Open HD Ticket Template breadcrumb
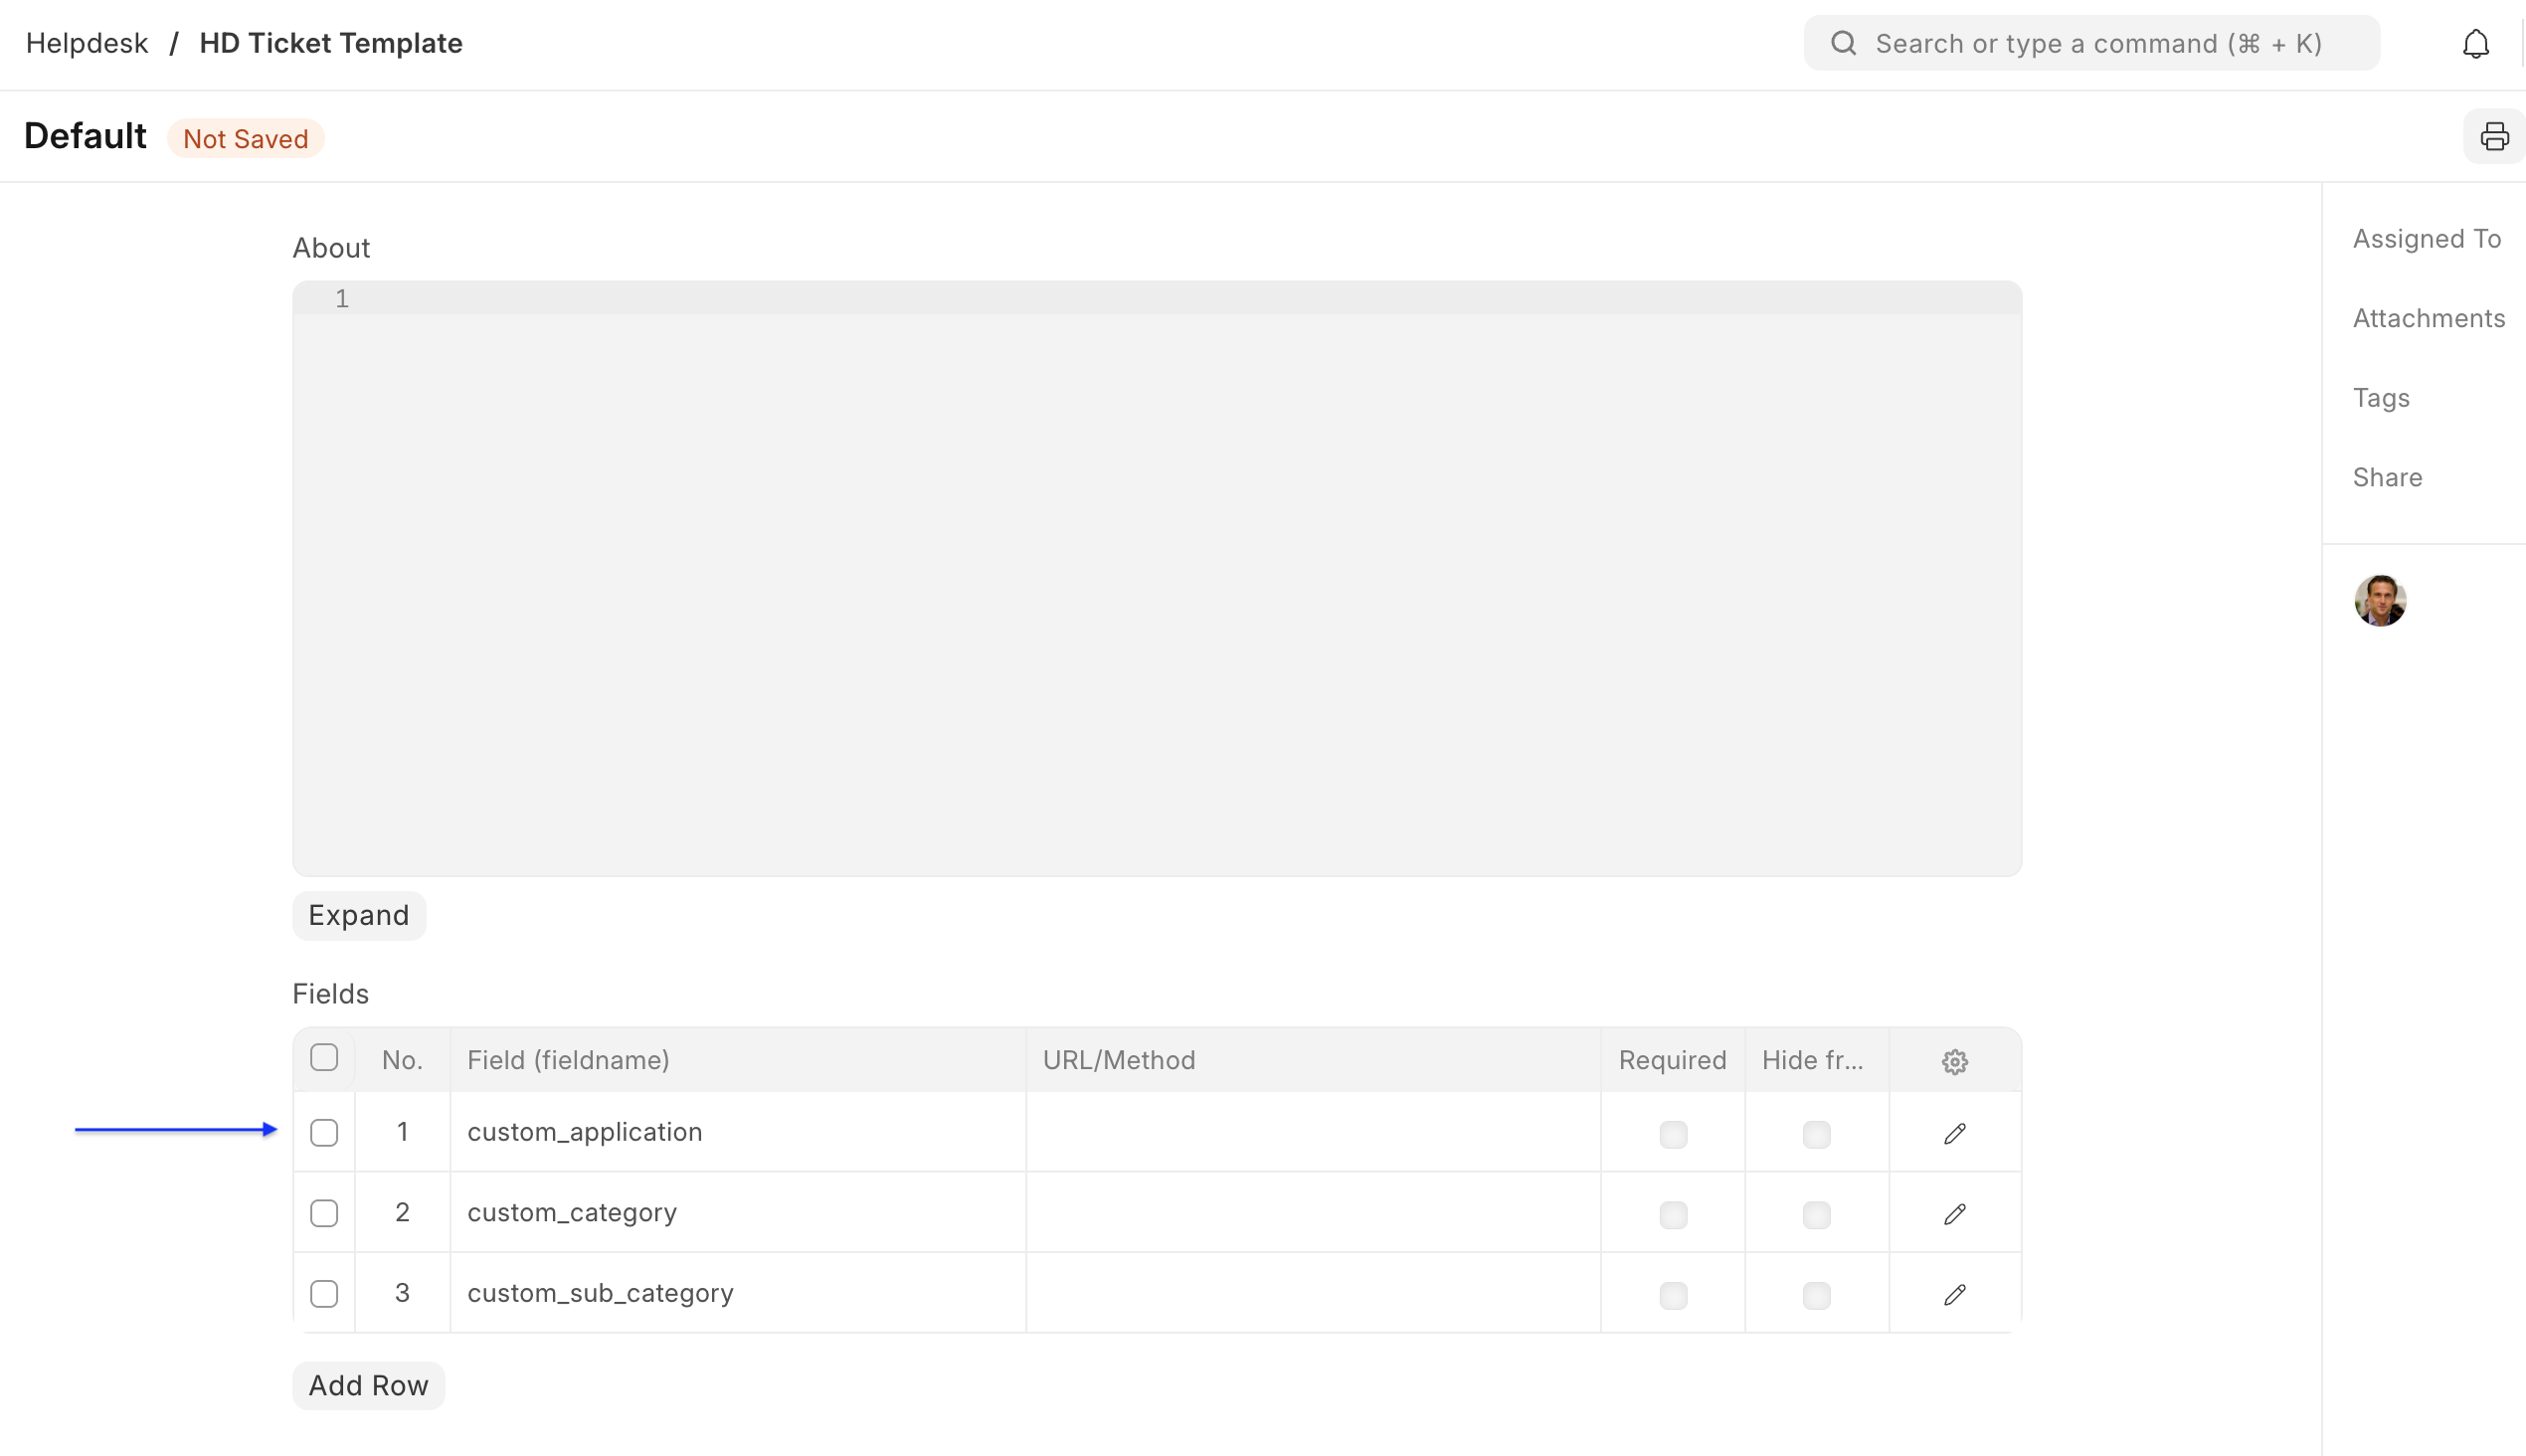The width and height of the screenshot is (2526, 1456). [x=330, y=43]
